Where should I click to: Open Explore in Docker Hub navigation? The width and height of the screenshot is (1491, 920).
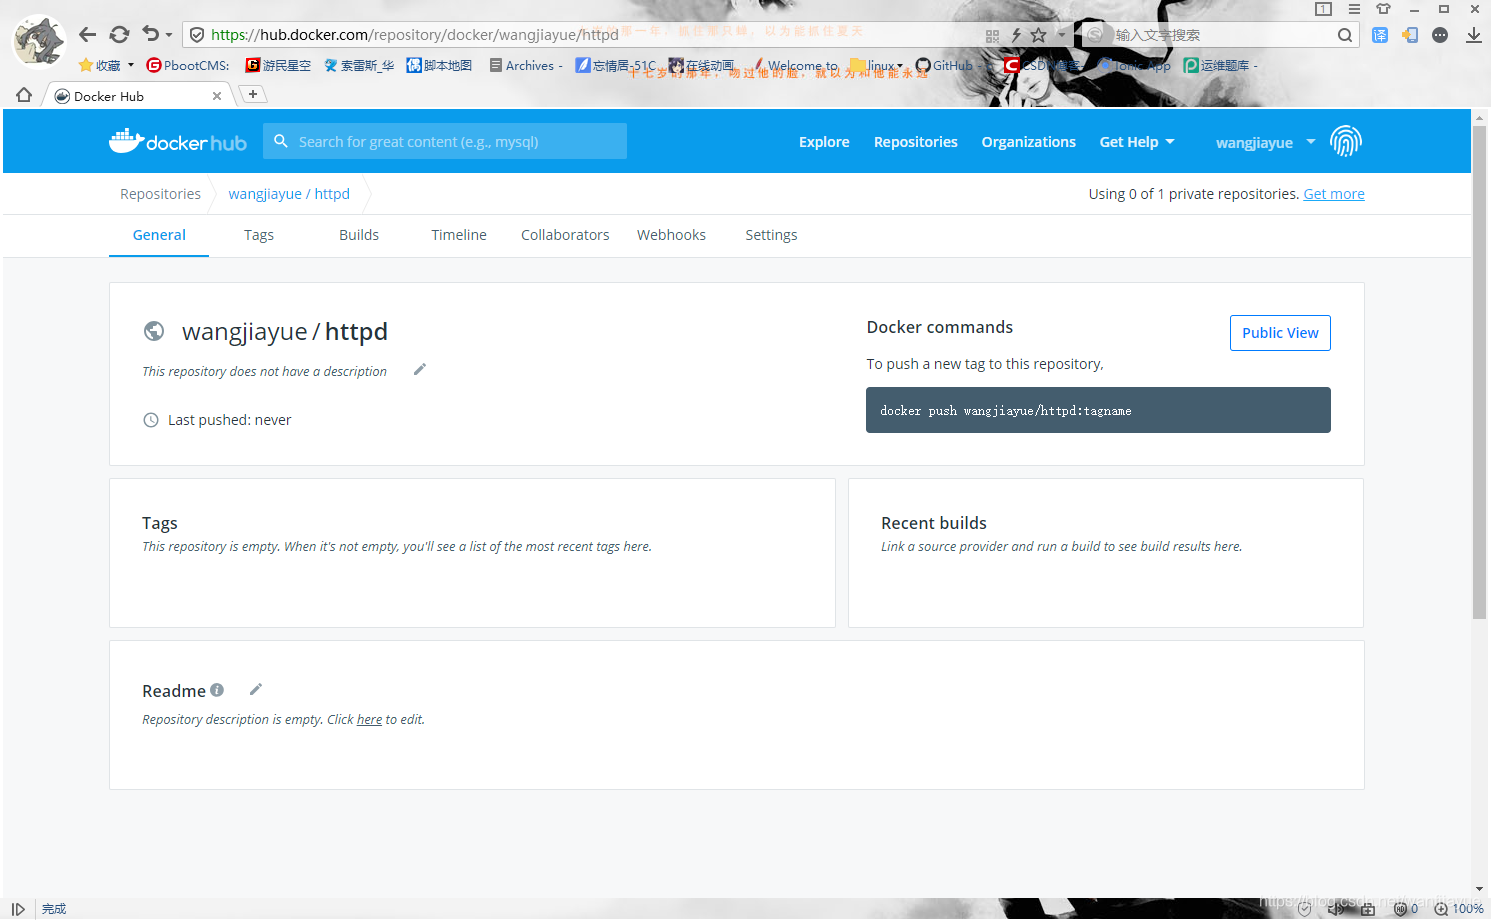(824, 142)
